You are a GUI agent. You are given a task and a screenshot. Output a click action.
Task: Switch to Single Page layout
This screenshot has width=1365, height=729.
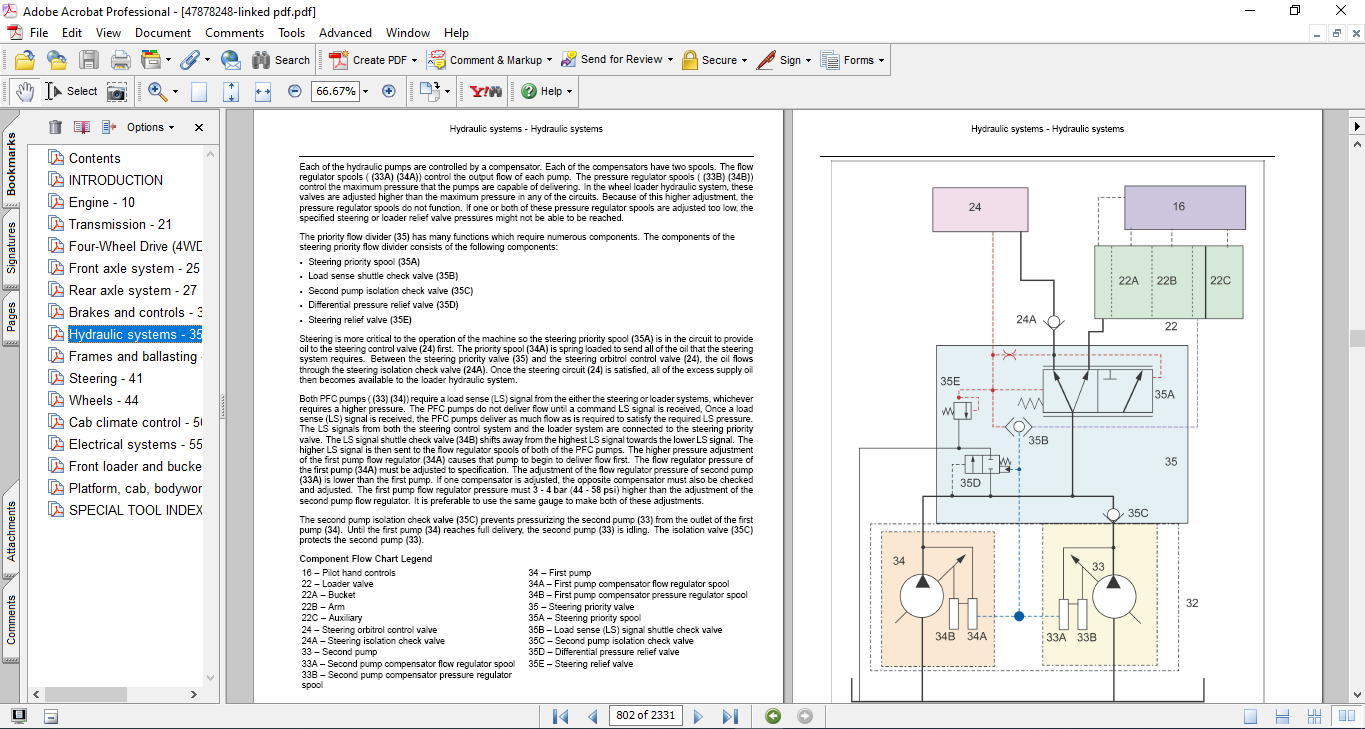coord(1250,716)
